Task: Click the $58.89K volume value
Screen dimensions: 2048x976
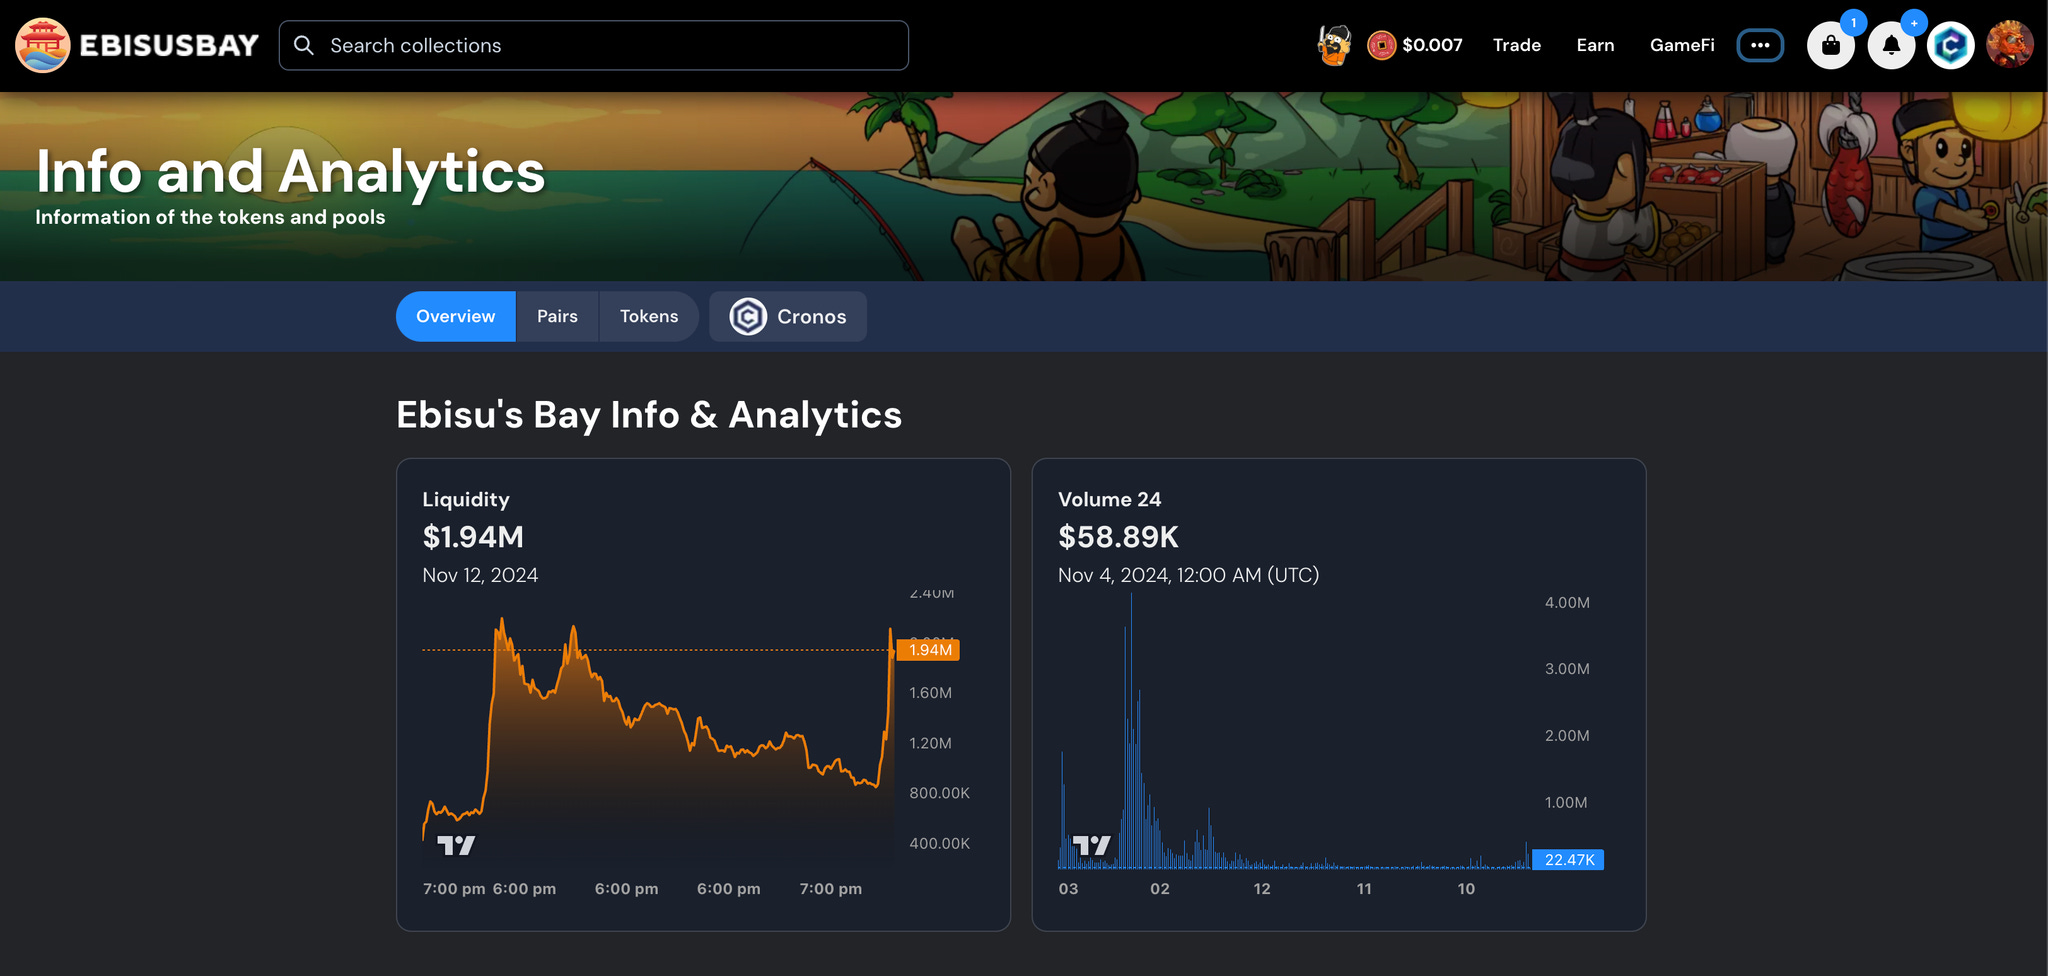Action: click(1119, 537)
